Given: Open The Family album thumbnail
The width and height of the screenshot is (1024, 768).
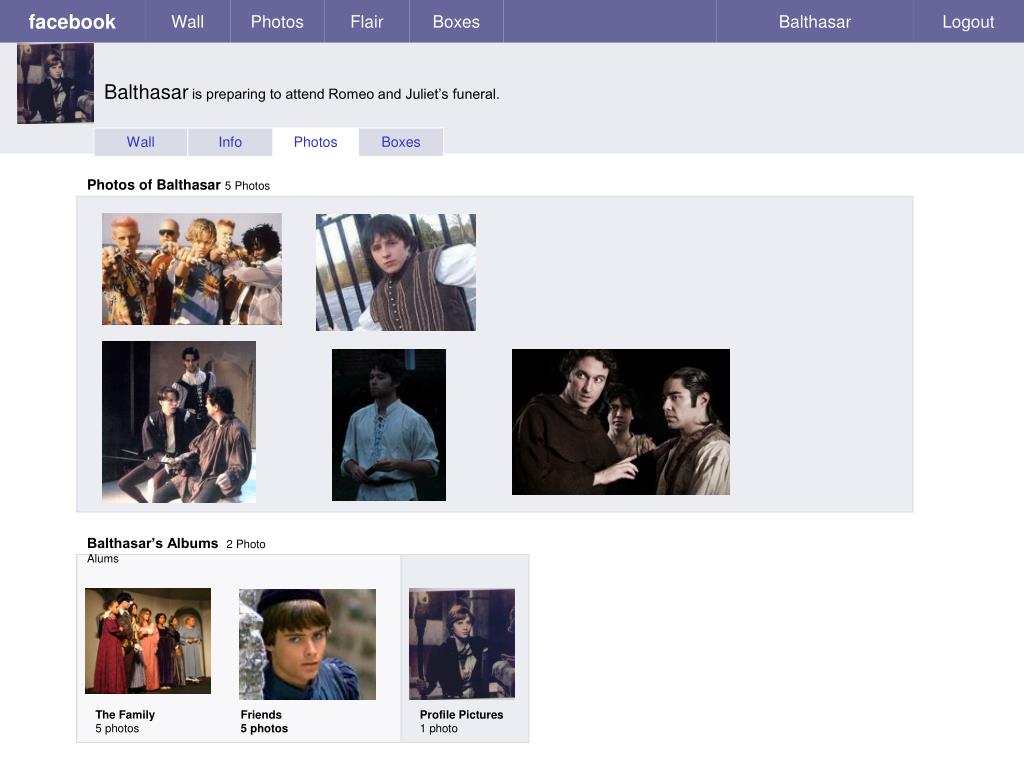Looking at the screenshot, I should 148,641.
